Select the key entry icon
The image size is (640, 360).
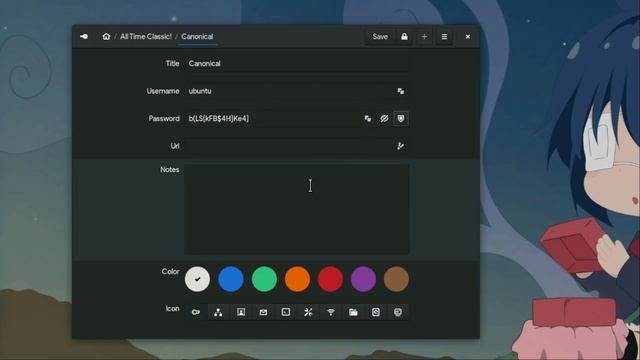tap(196, 312)
